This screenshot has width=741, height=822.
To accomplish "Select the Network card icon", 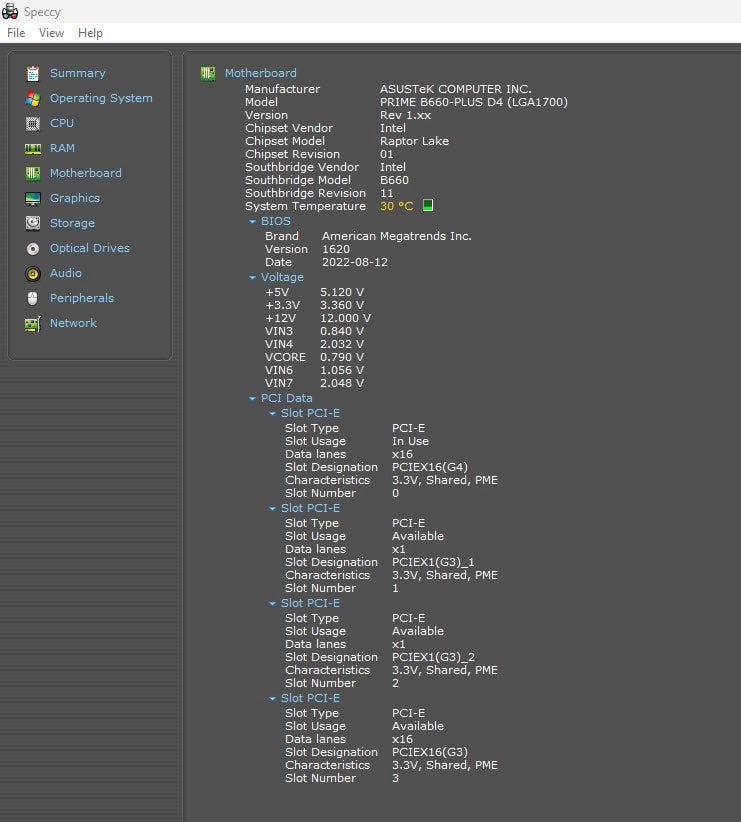I will pos(33,323).
